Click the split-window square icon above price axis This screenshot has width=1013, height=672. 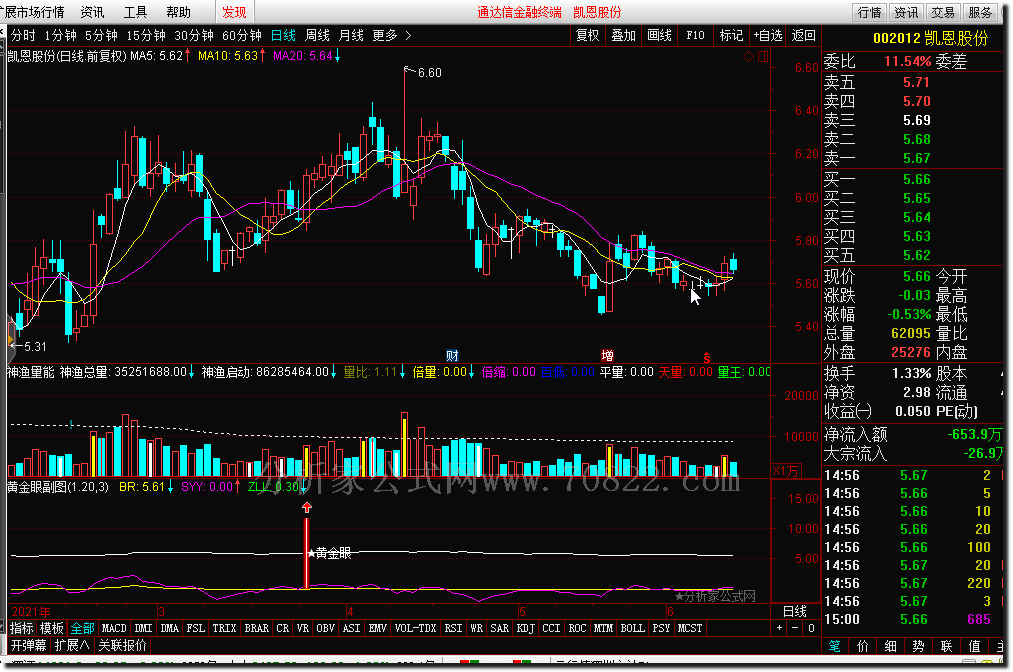pyautogui.click(x=763, y=57)
